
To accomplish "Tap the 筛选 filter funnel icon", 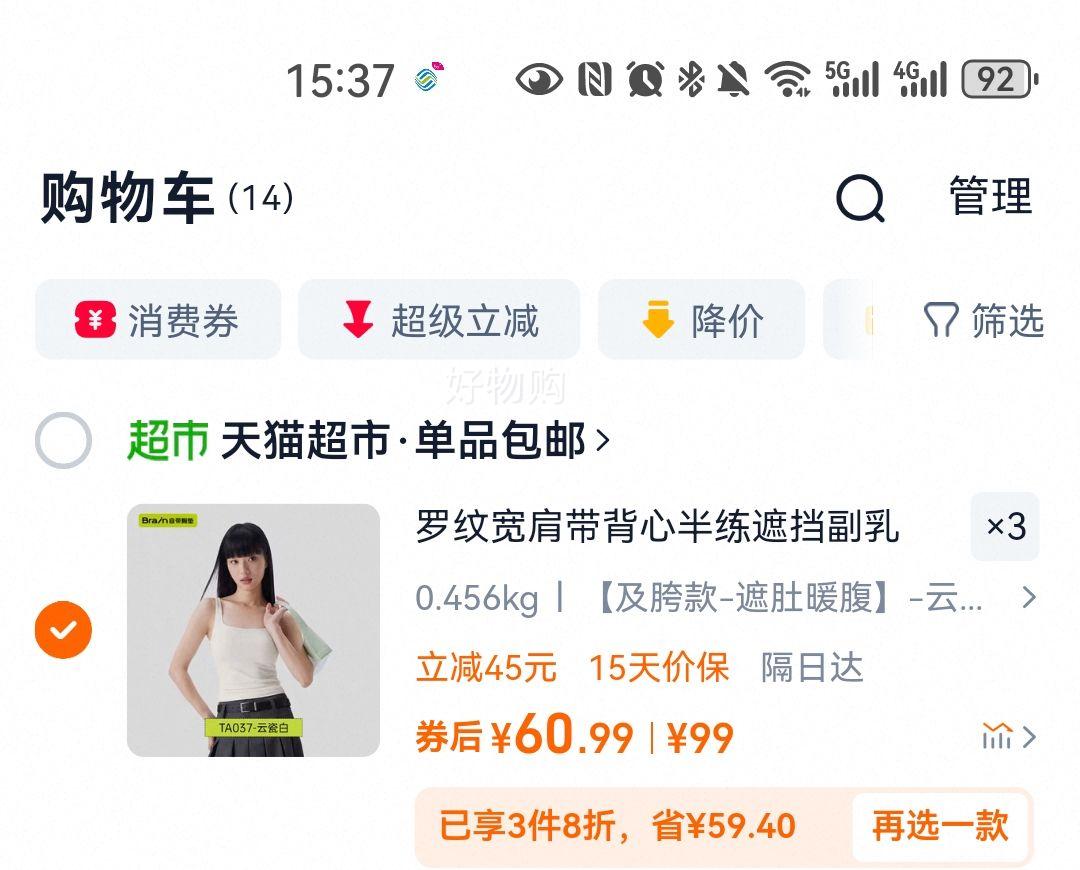I will (x=941, y=320).
